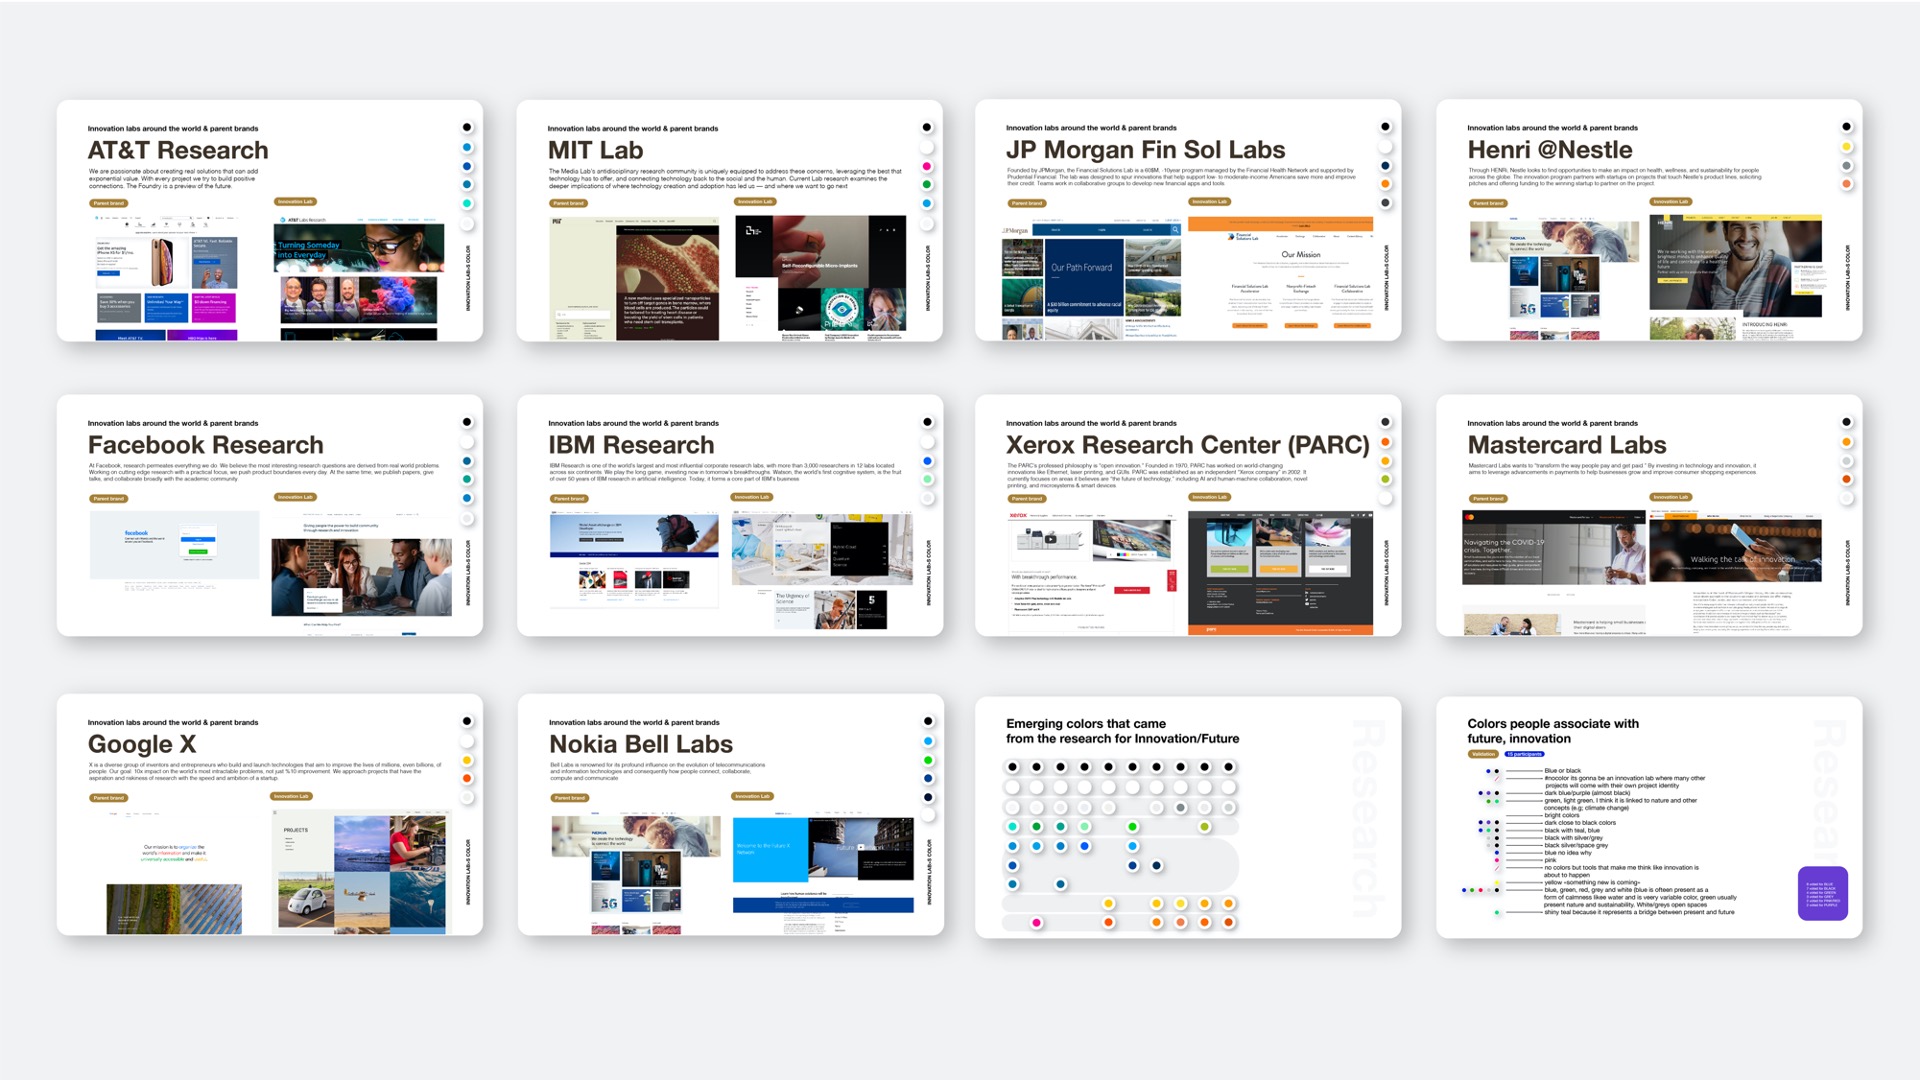Select the yellow swatch on Xerox PARC slide
The width and height of the screenshot is (1920, 1080).
[1386, 461]
